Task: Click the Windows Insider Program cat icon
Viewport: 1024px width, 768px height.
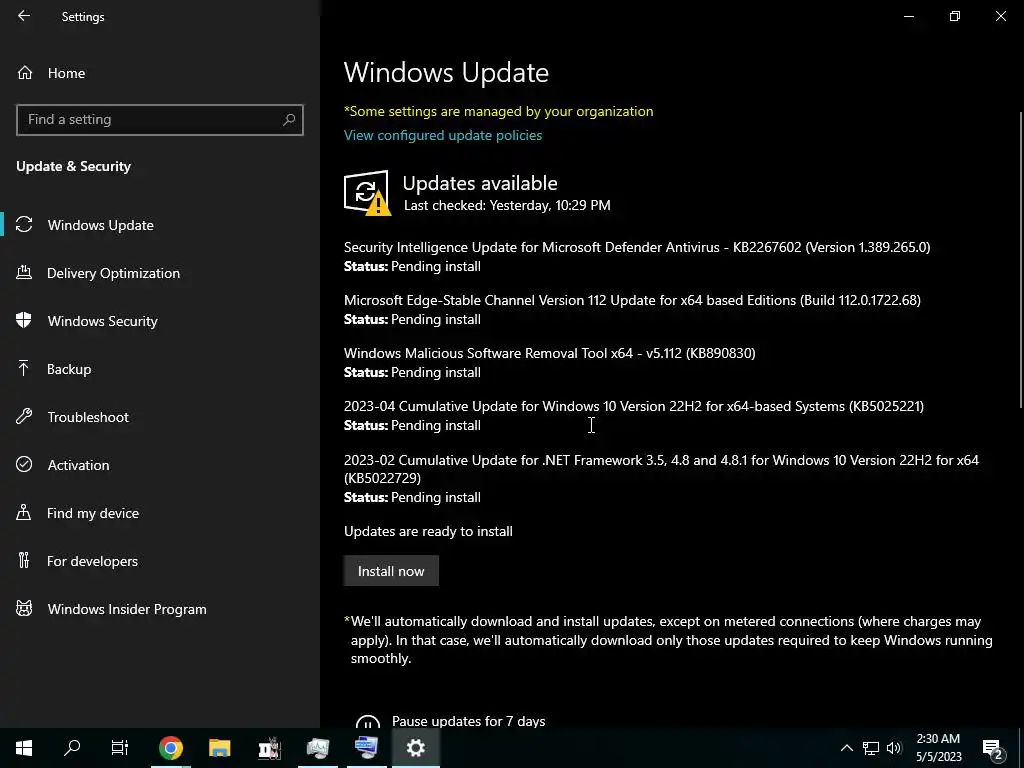Action: [x=24, y=609]
